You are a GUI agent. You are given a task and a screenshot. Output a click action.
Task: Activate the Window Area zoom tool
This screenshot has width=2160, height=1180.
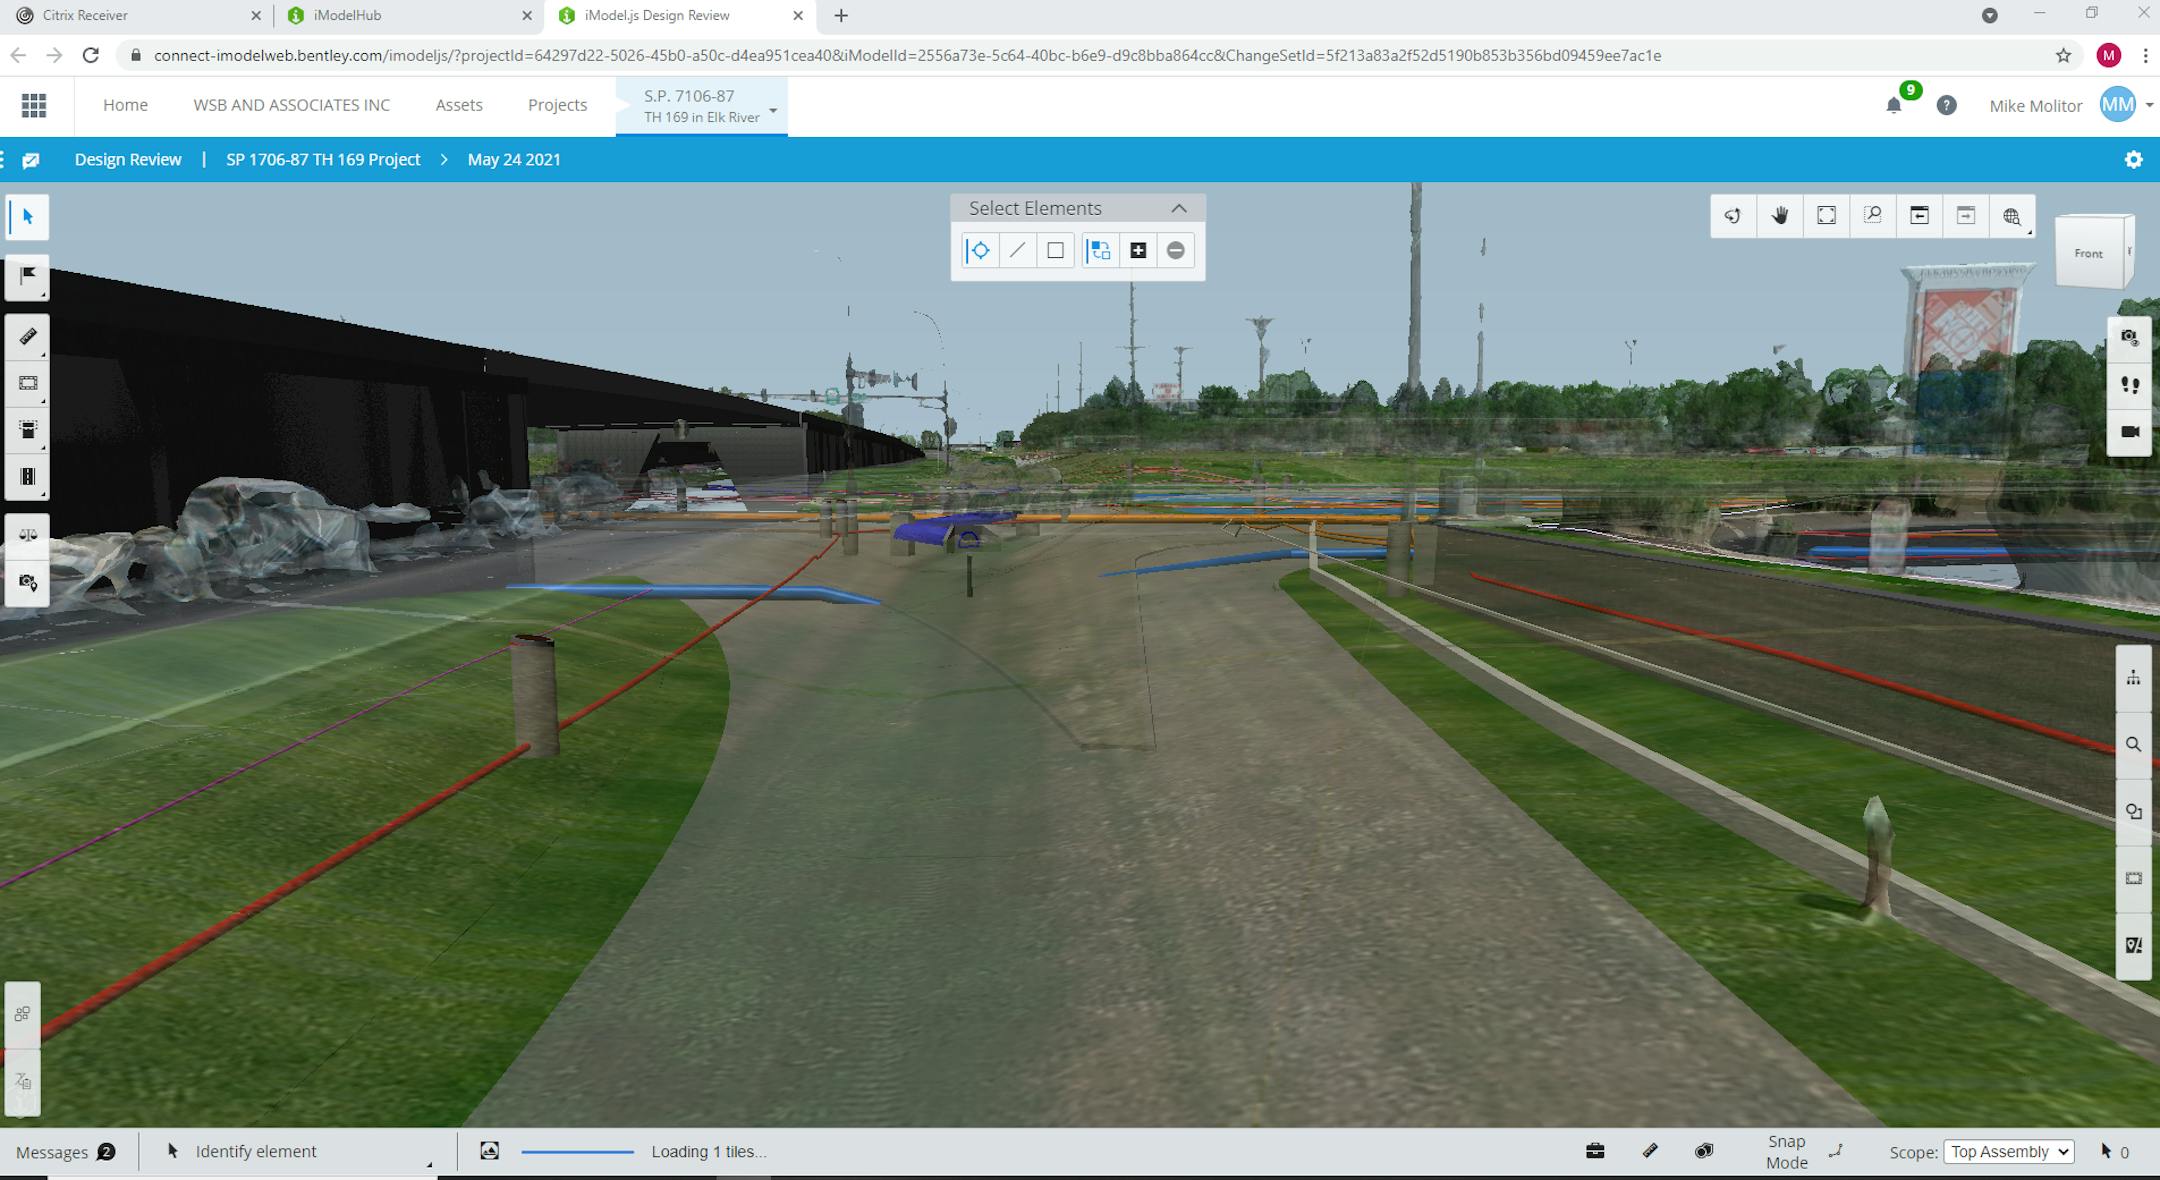pos(1873,216)
